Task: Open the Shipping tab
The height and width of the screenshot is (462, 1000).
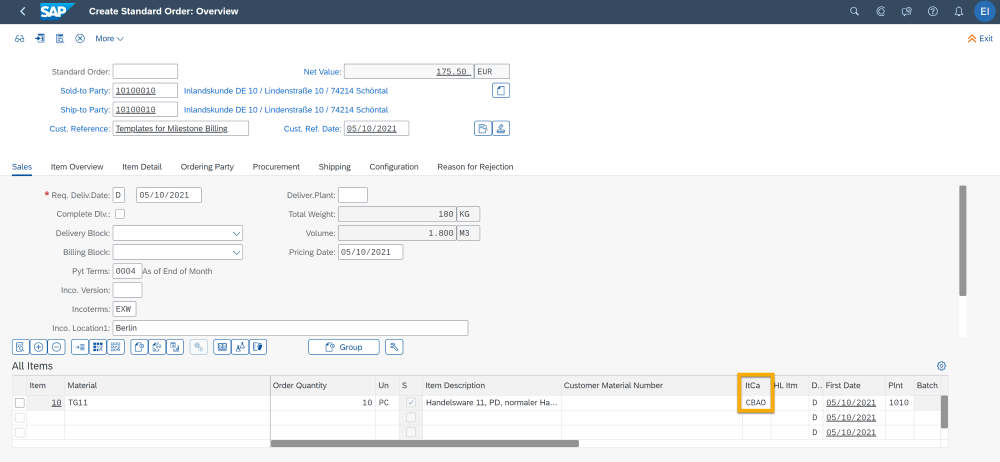Action: point(334,166)
